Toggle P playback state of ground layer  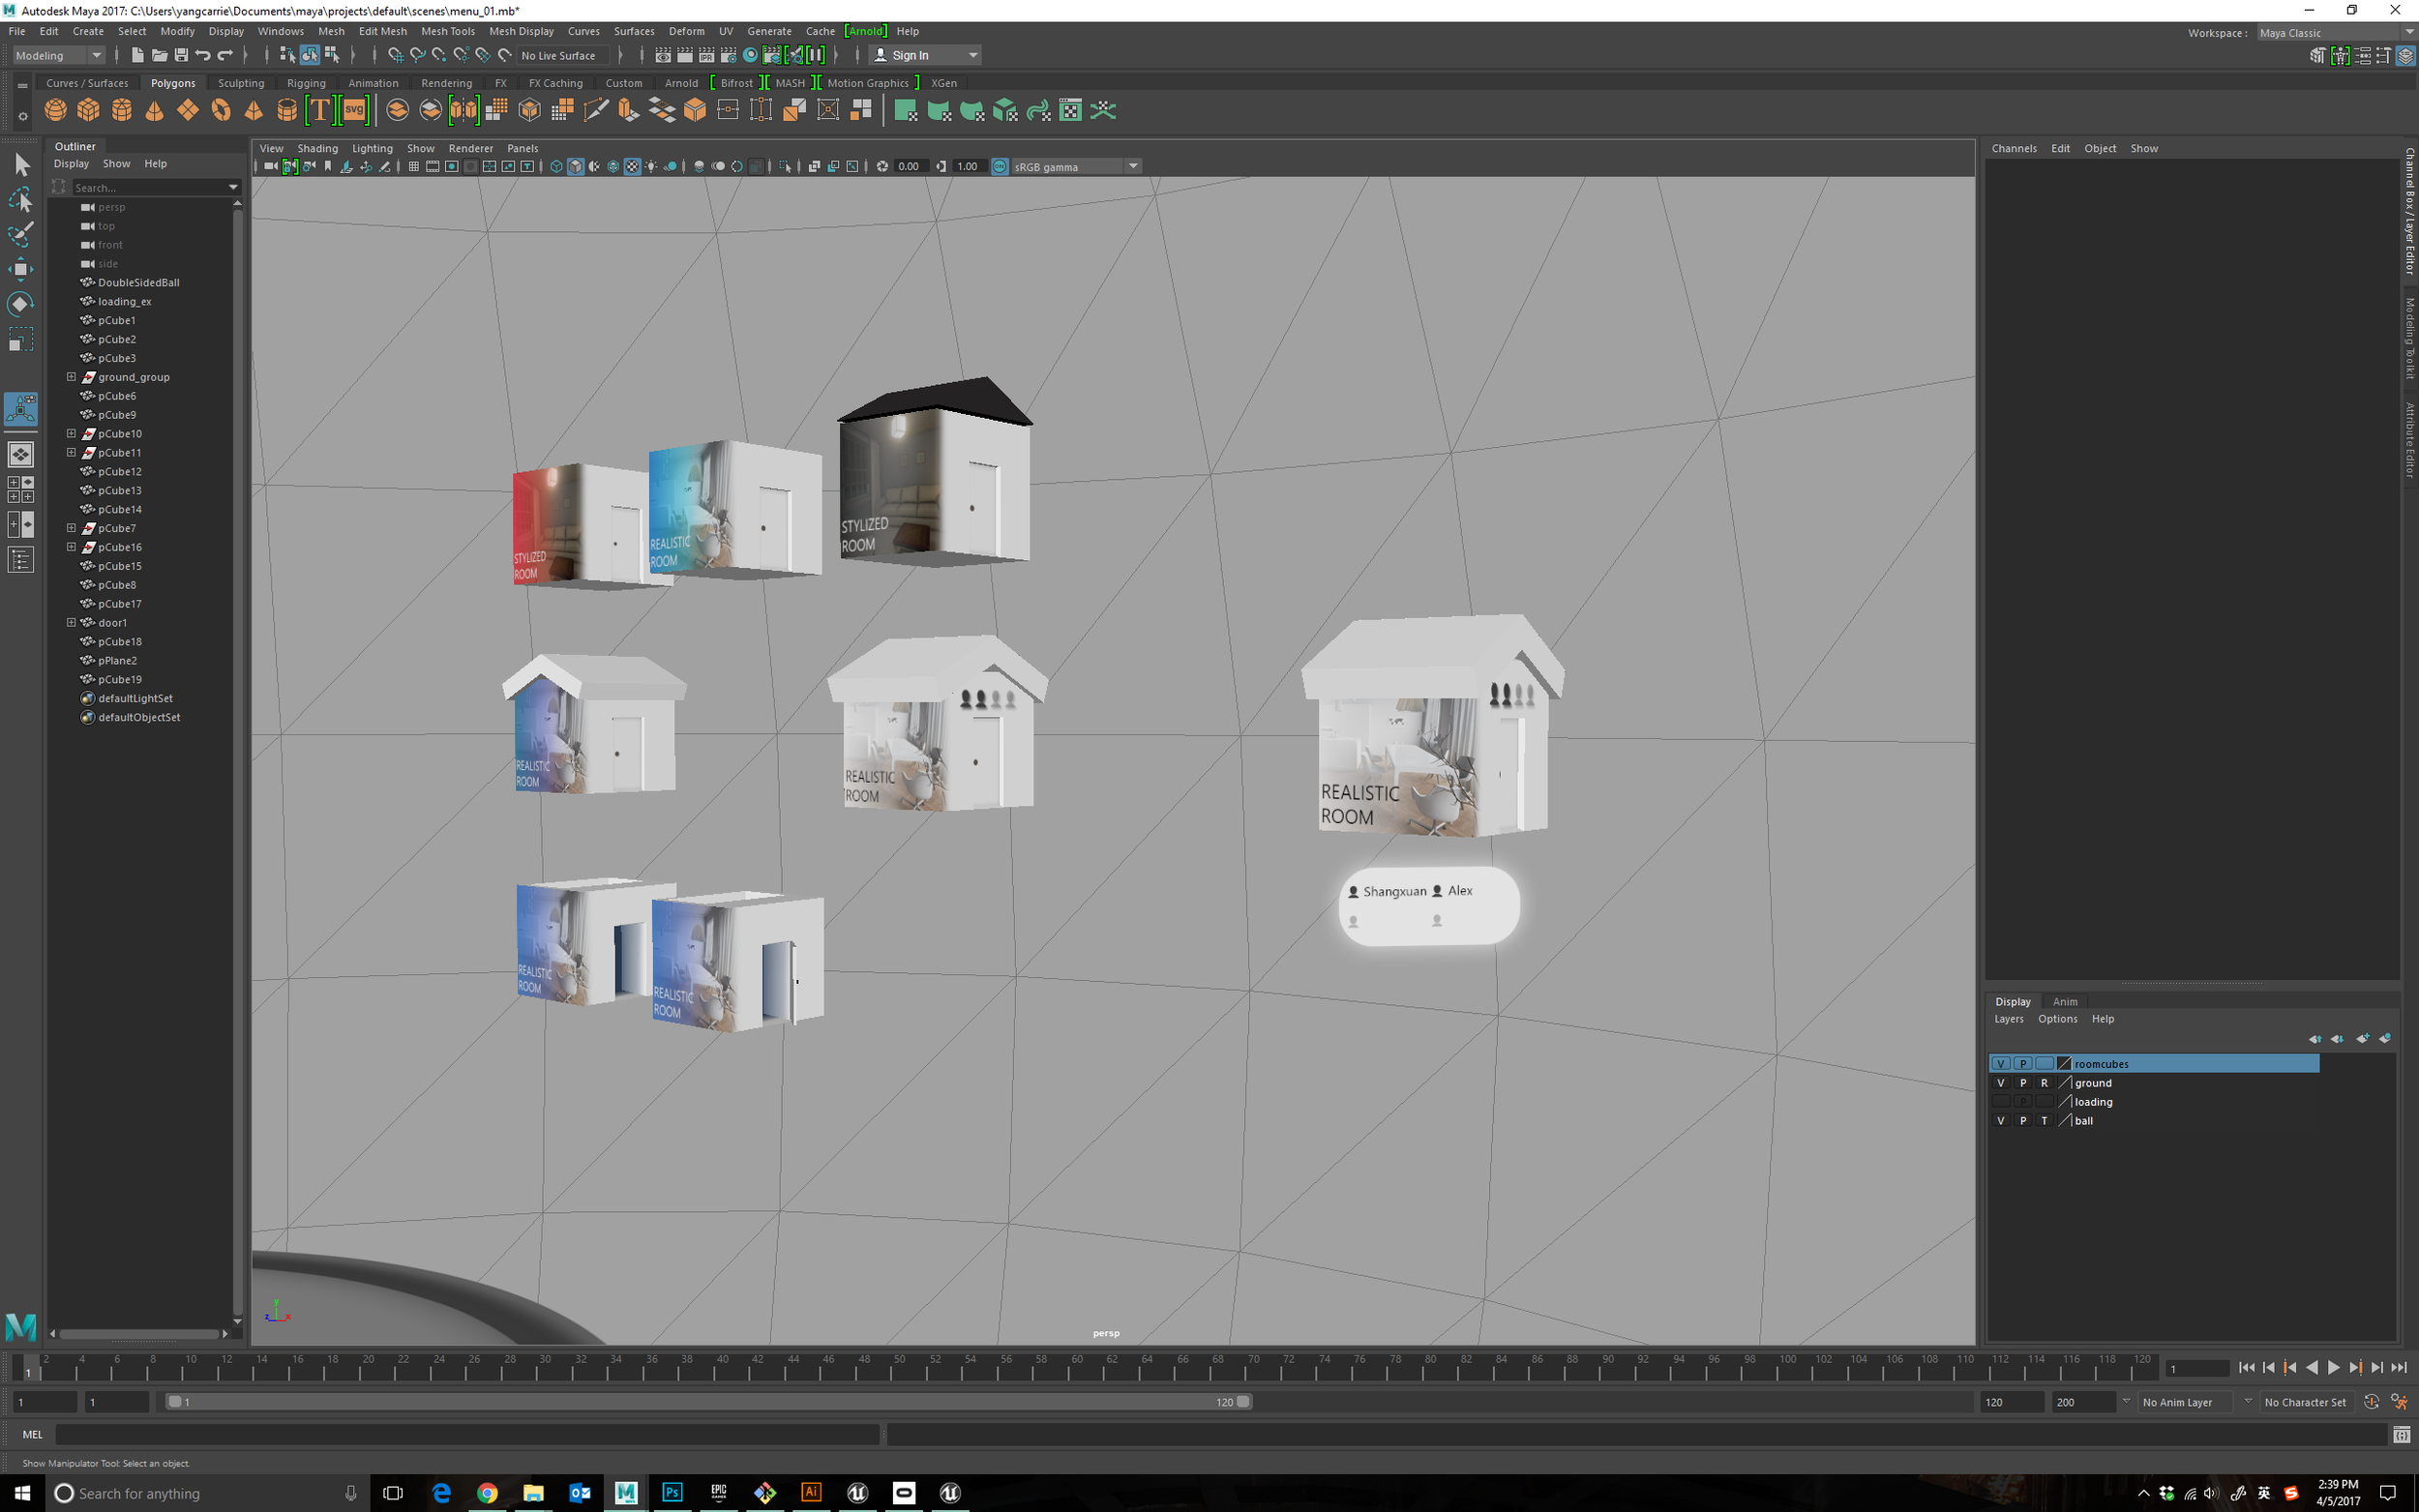coord(2022,1082)
